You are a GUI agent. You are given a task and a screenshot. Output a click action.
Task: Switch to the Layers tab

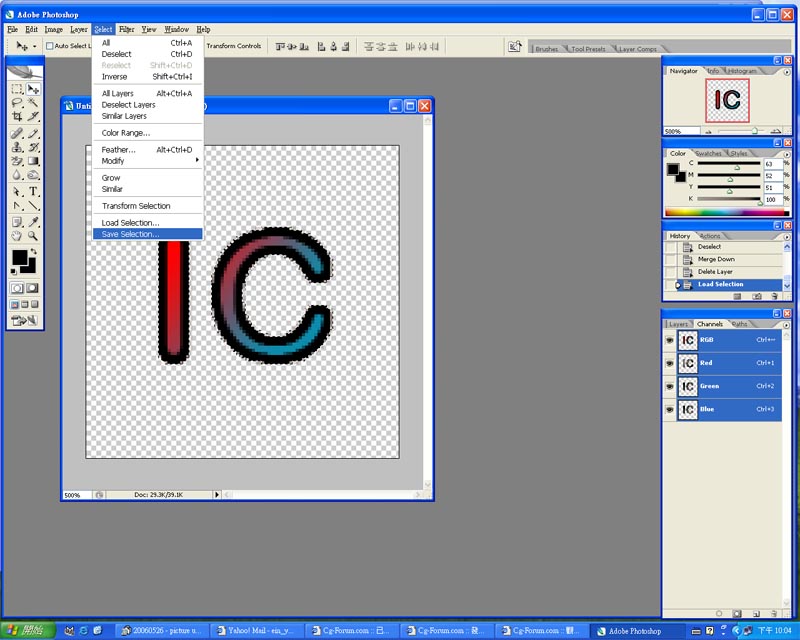click(678, 324)
